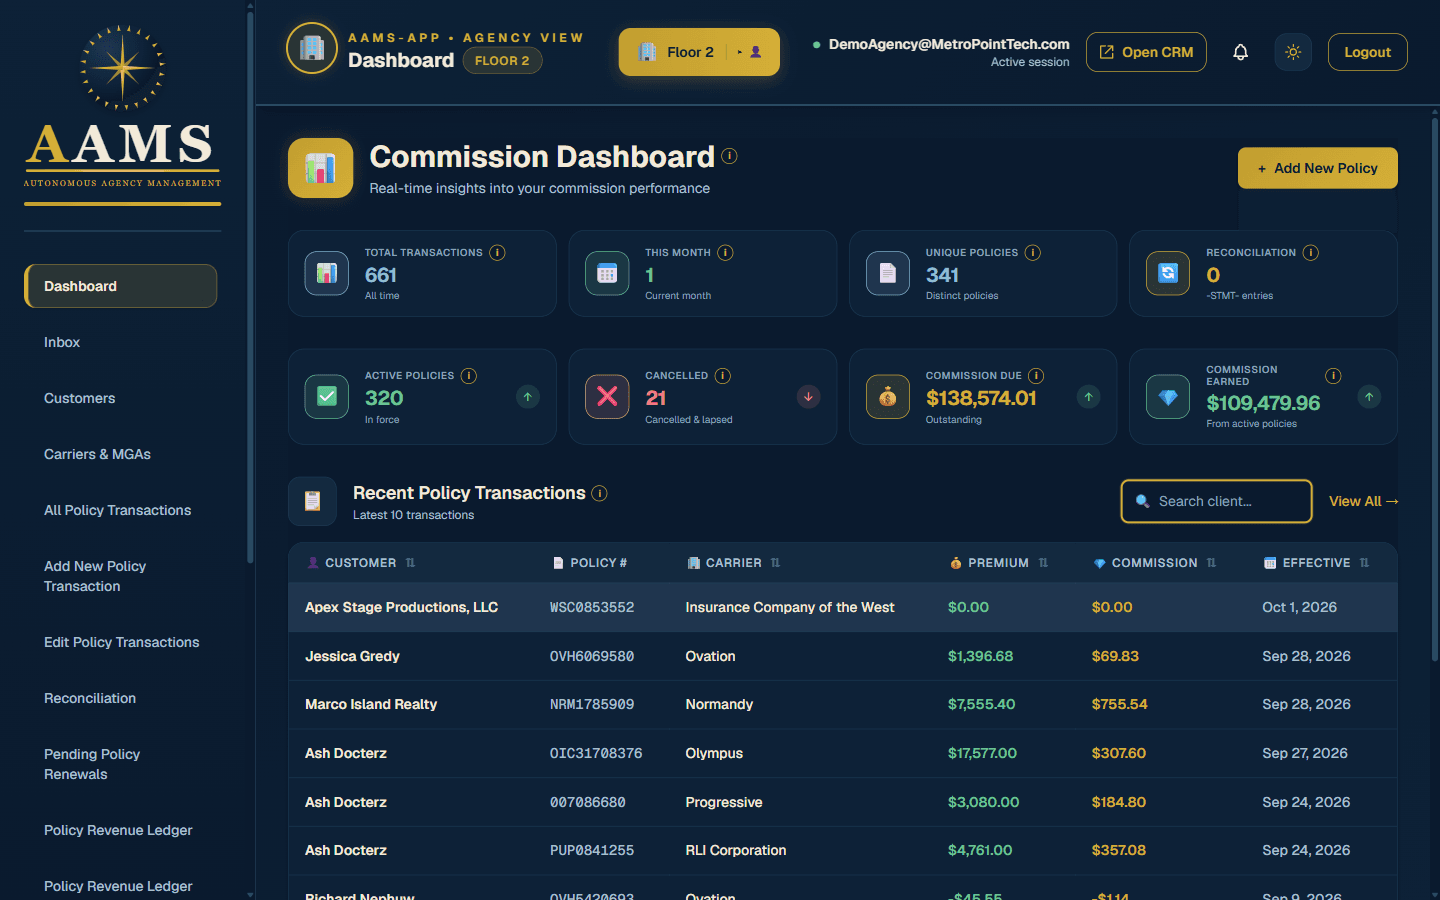
Task: Open Inbox from the sidebar
Action: [x=121, y=342]
